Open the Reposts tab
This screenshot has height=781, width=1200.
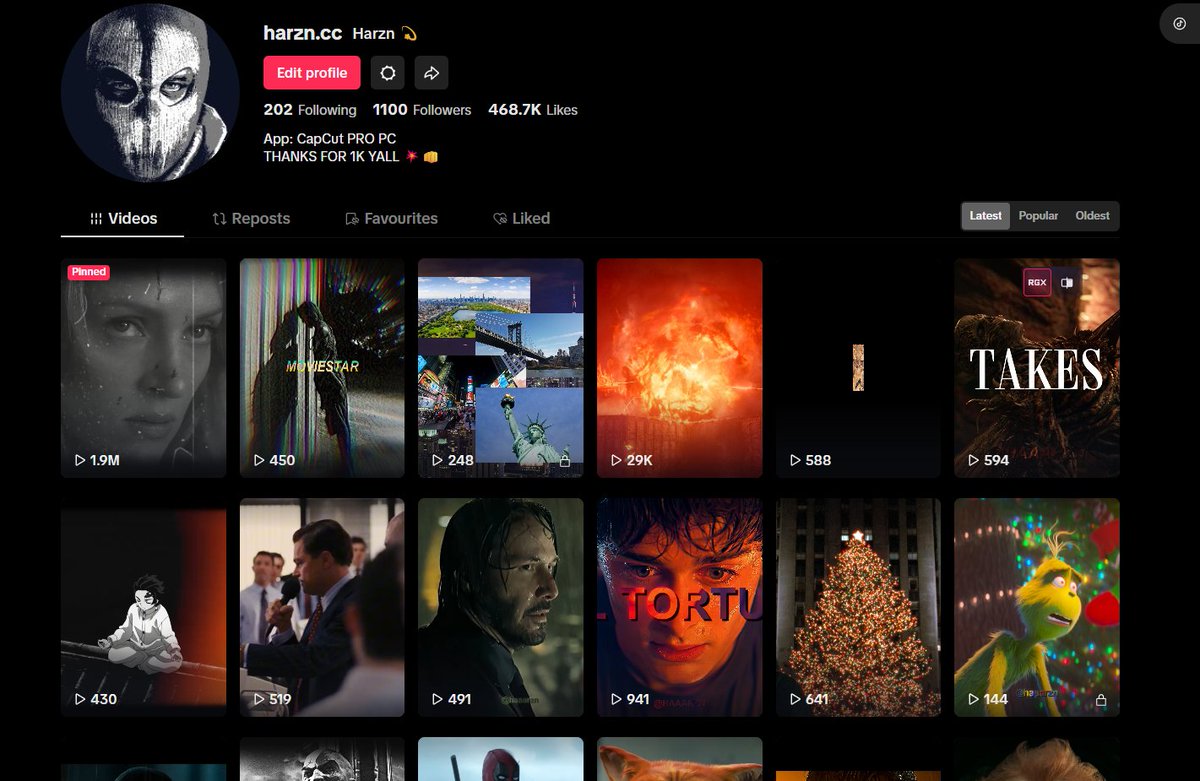point(251,218)
